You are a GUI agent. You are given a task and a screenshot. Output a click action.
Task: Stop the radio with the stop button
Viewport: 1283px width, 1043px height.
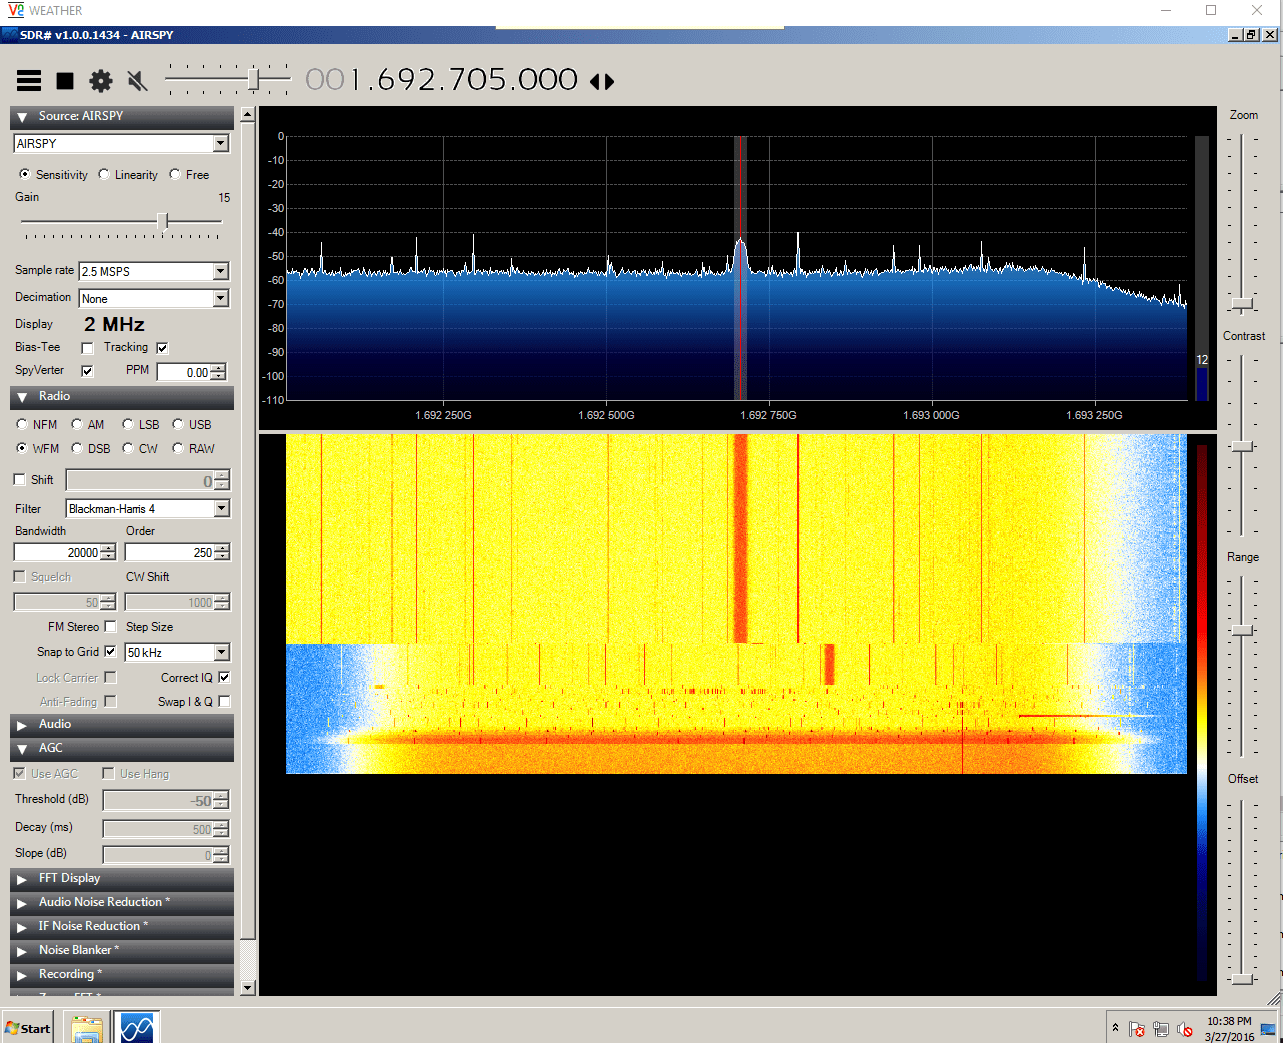point(65,81)
